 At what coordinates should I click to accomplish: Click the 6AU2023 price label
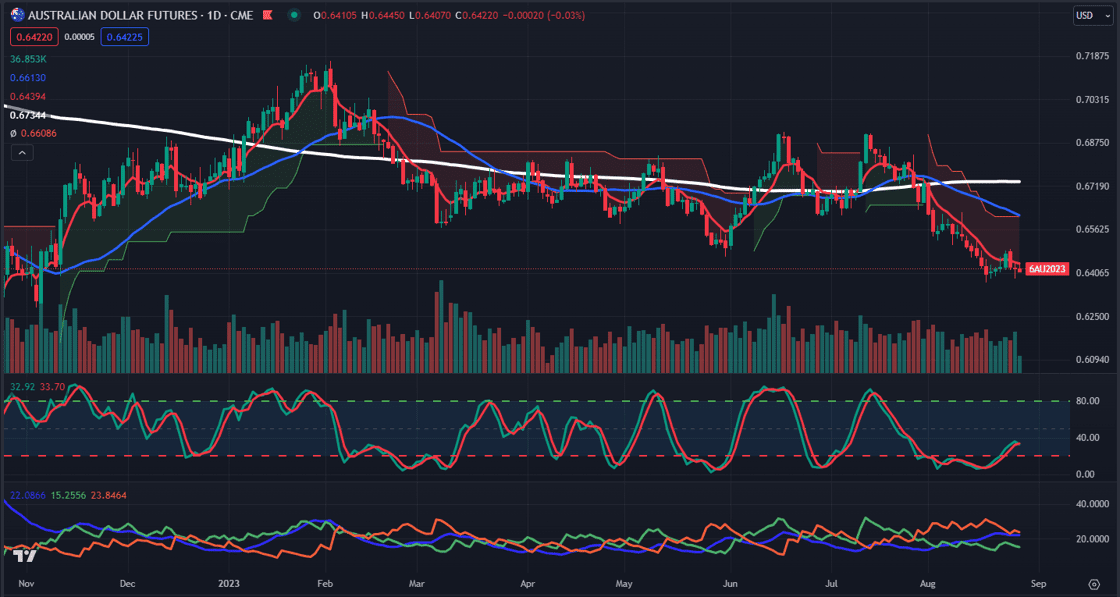click(1047, 269)
